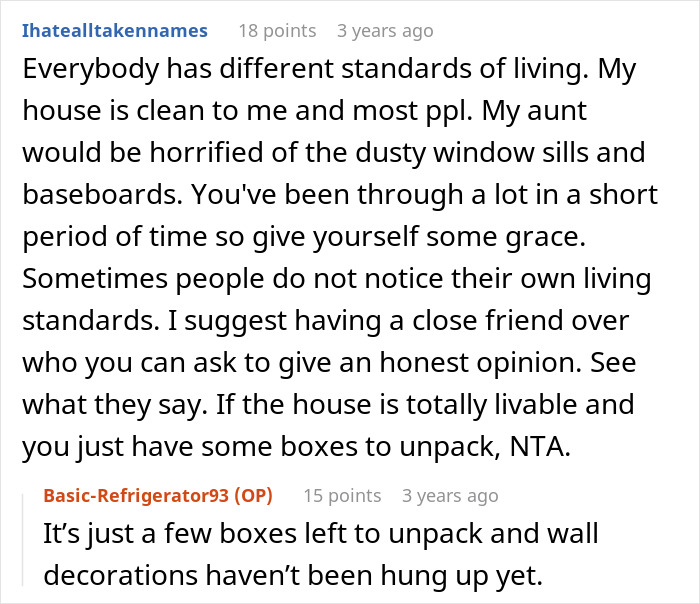Collapse the reply using its left thread line
The height and width of the screenshot is (604, 700).
pyautogui.click(x=26, y=540)
